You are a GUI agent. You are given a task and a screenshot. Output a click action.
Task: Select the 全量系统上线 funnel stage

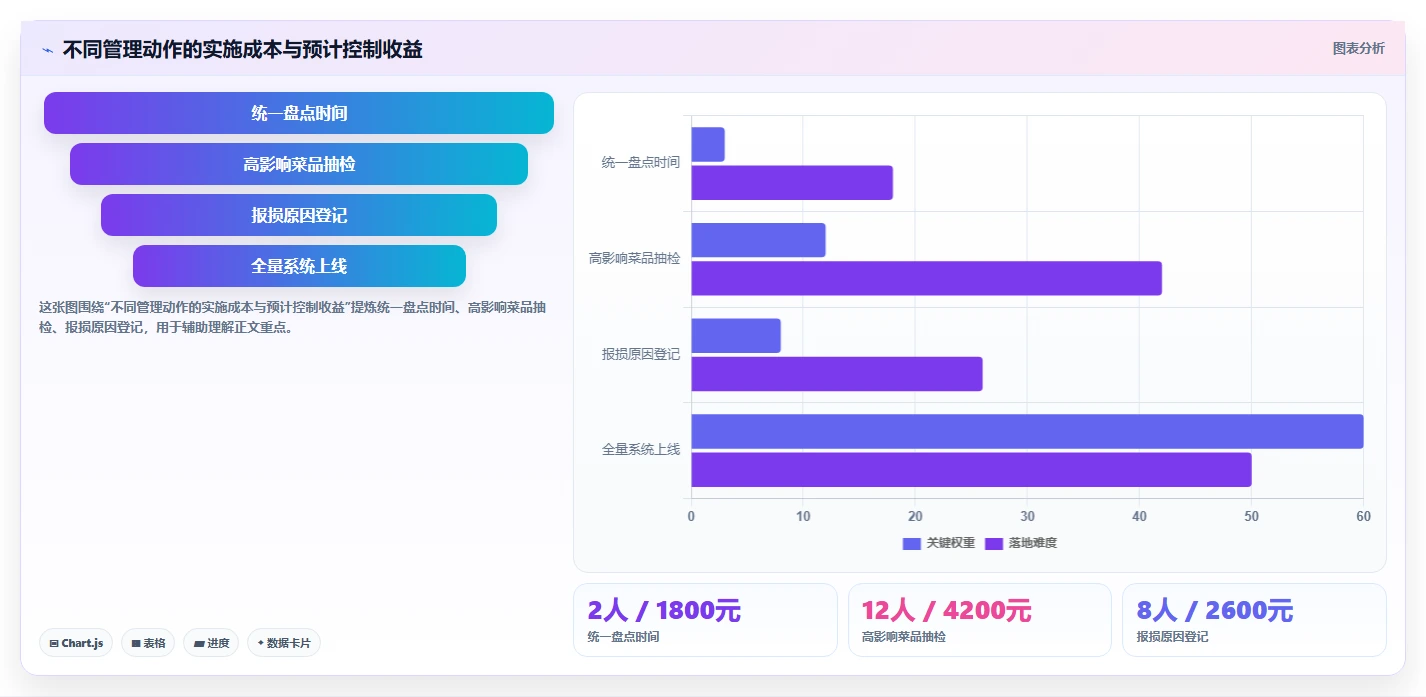coord(299,266)
